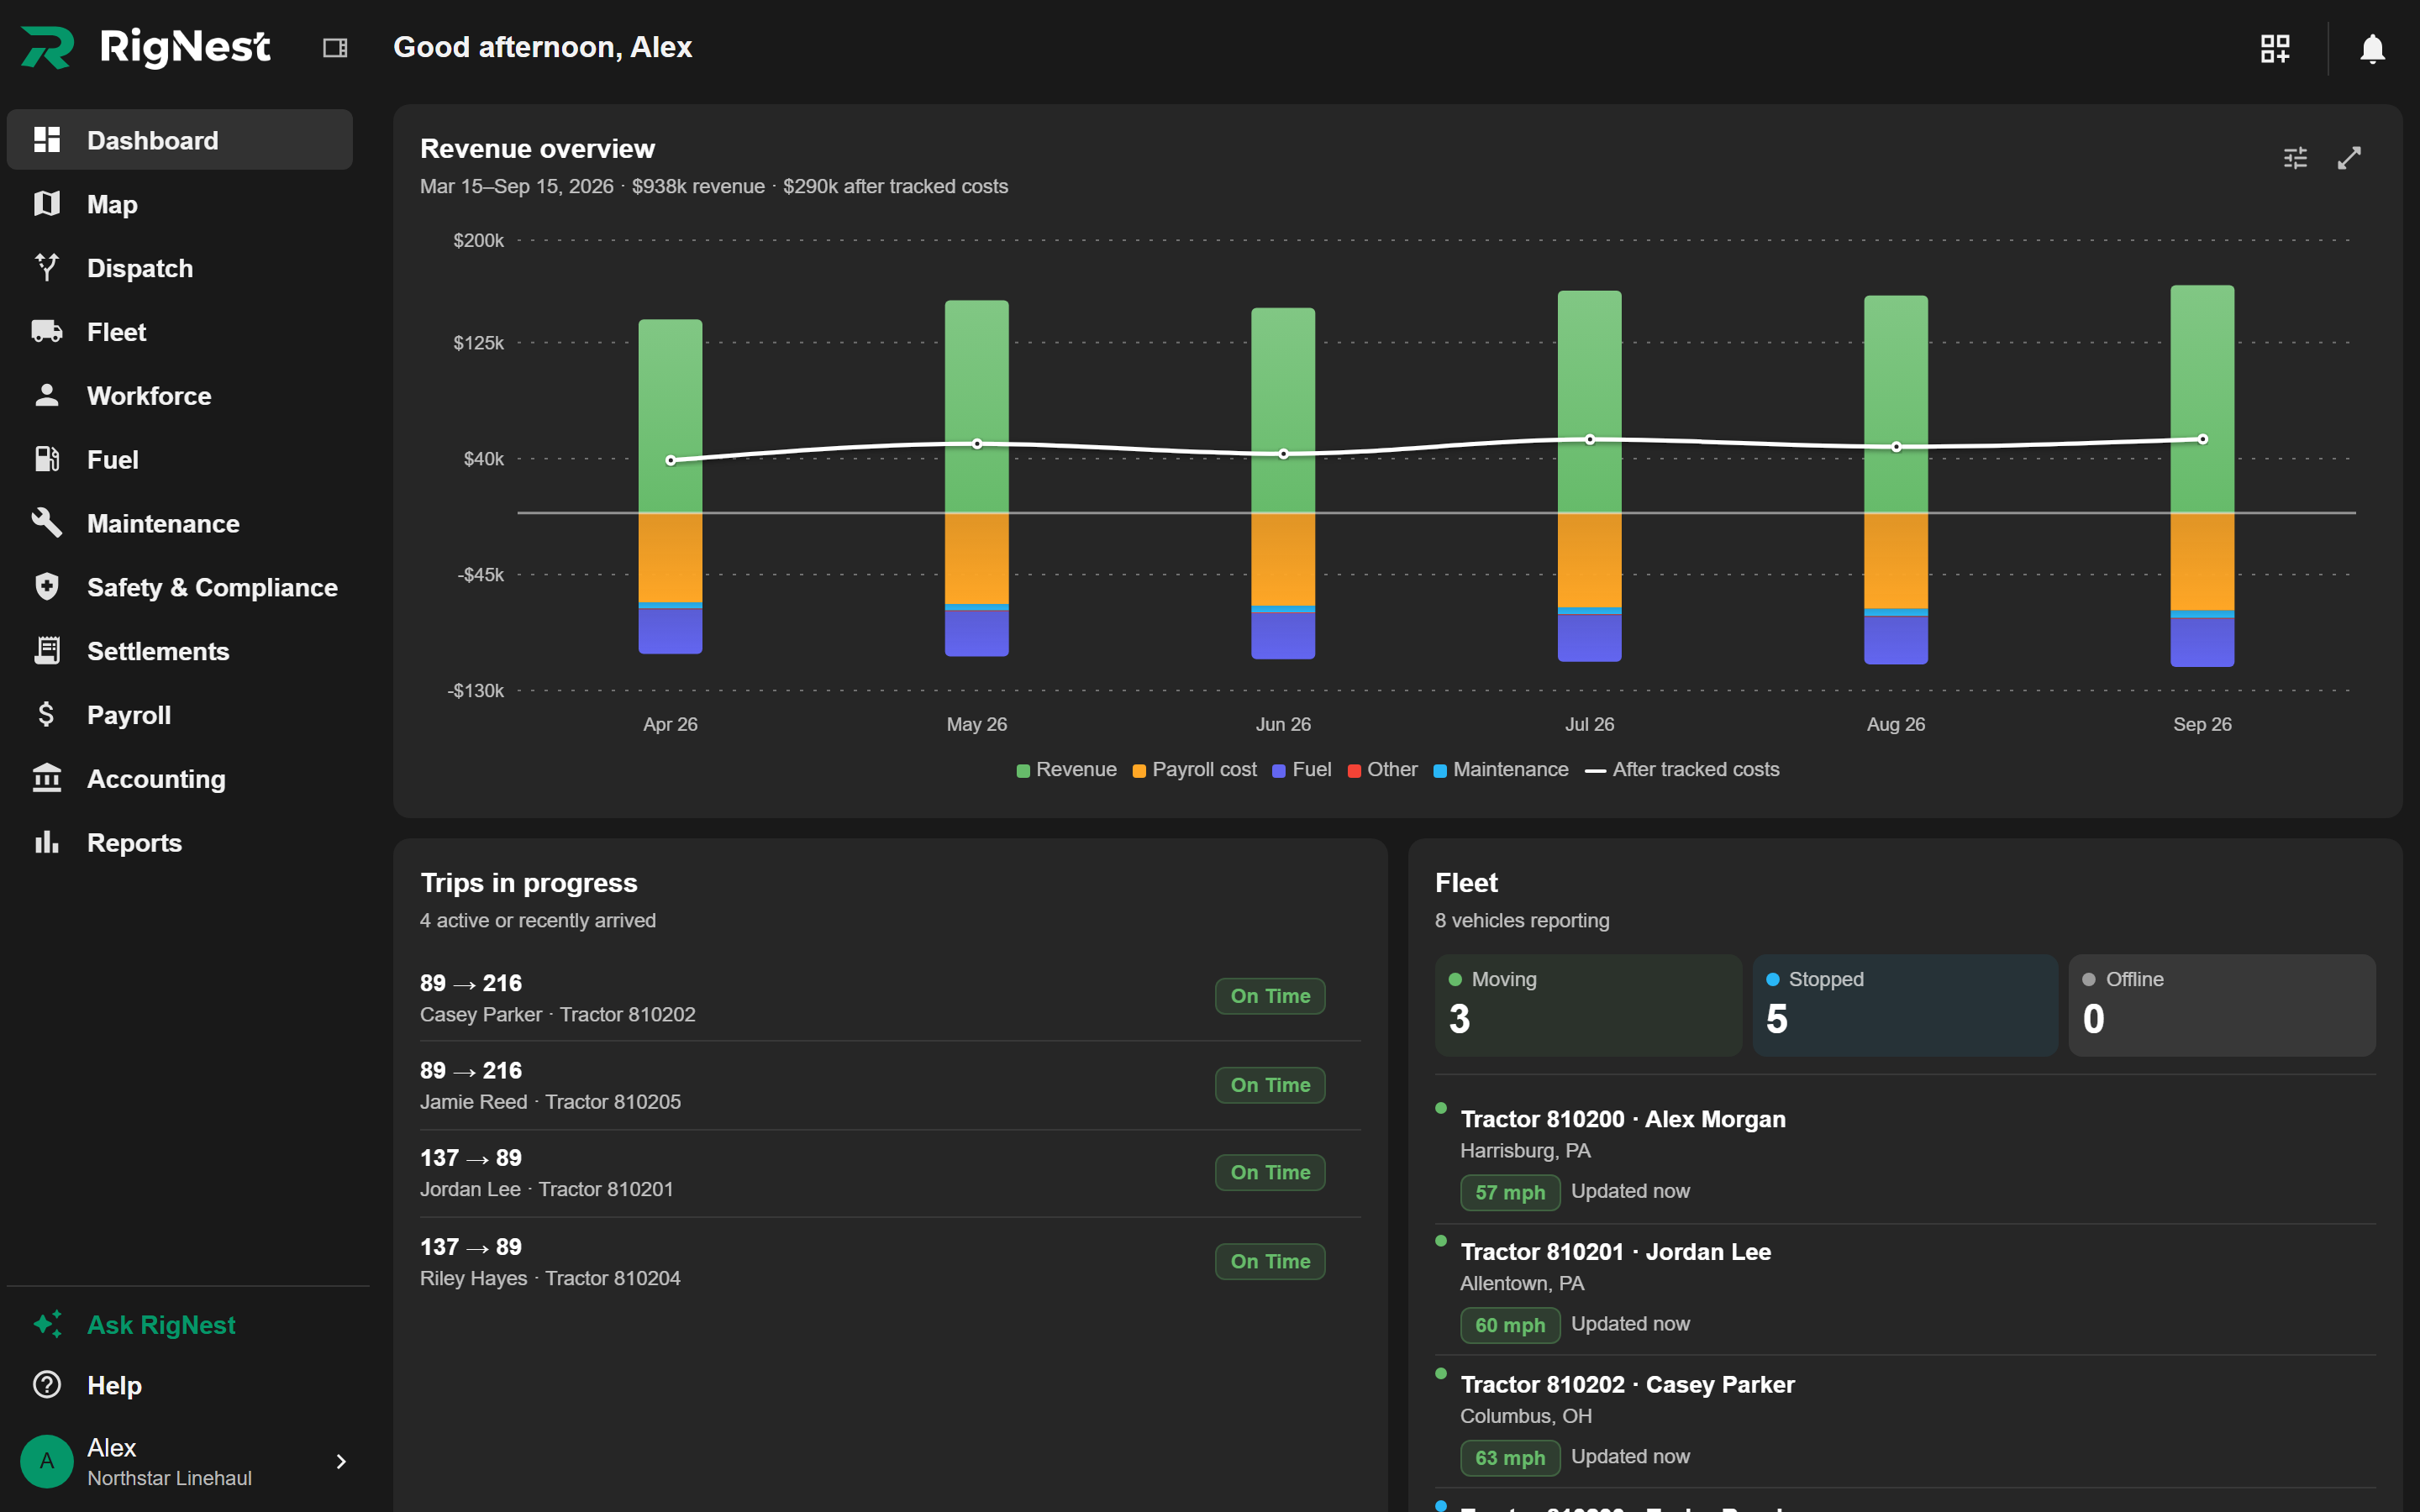Collapse the sidebar panel toggle icon
This screenshot has height=1512, width=2420.
[335, 48]
